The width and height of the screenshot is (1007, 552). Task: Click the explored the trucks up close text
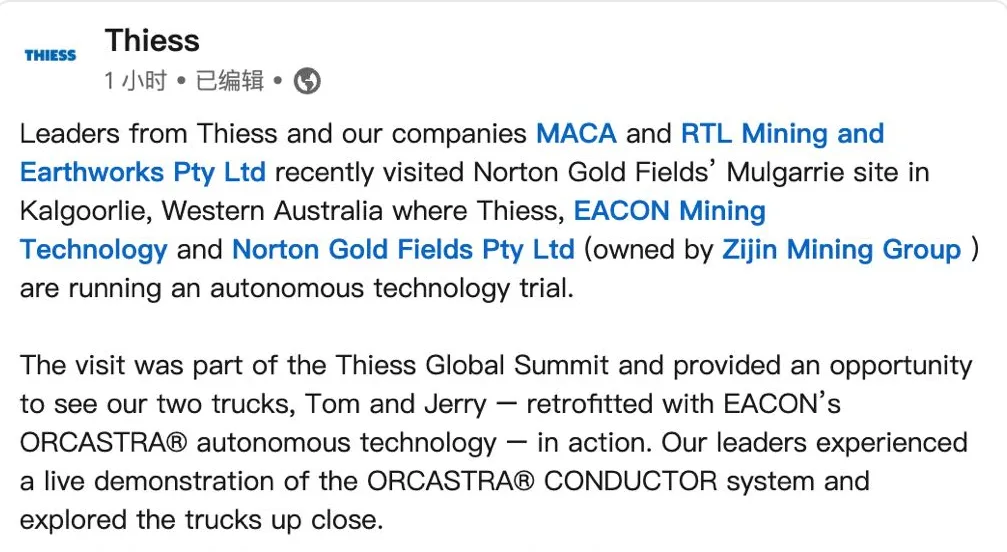point(201,519)
